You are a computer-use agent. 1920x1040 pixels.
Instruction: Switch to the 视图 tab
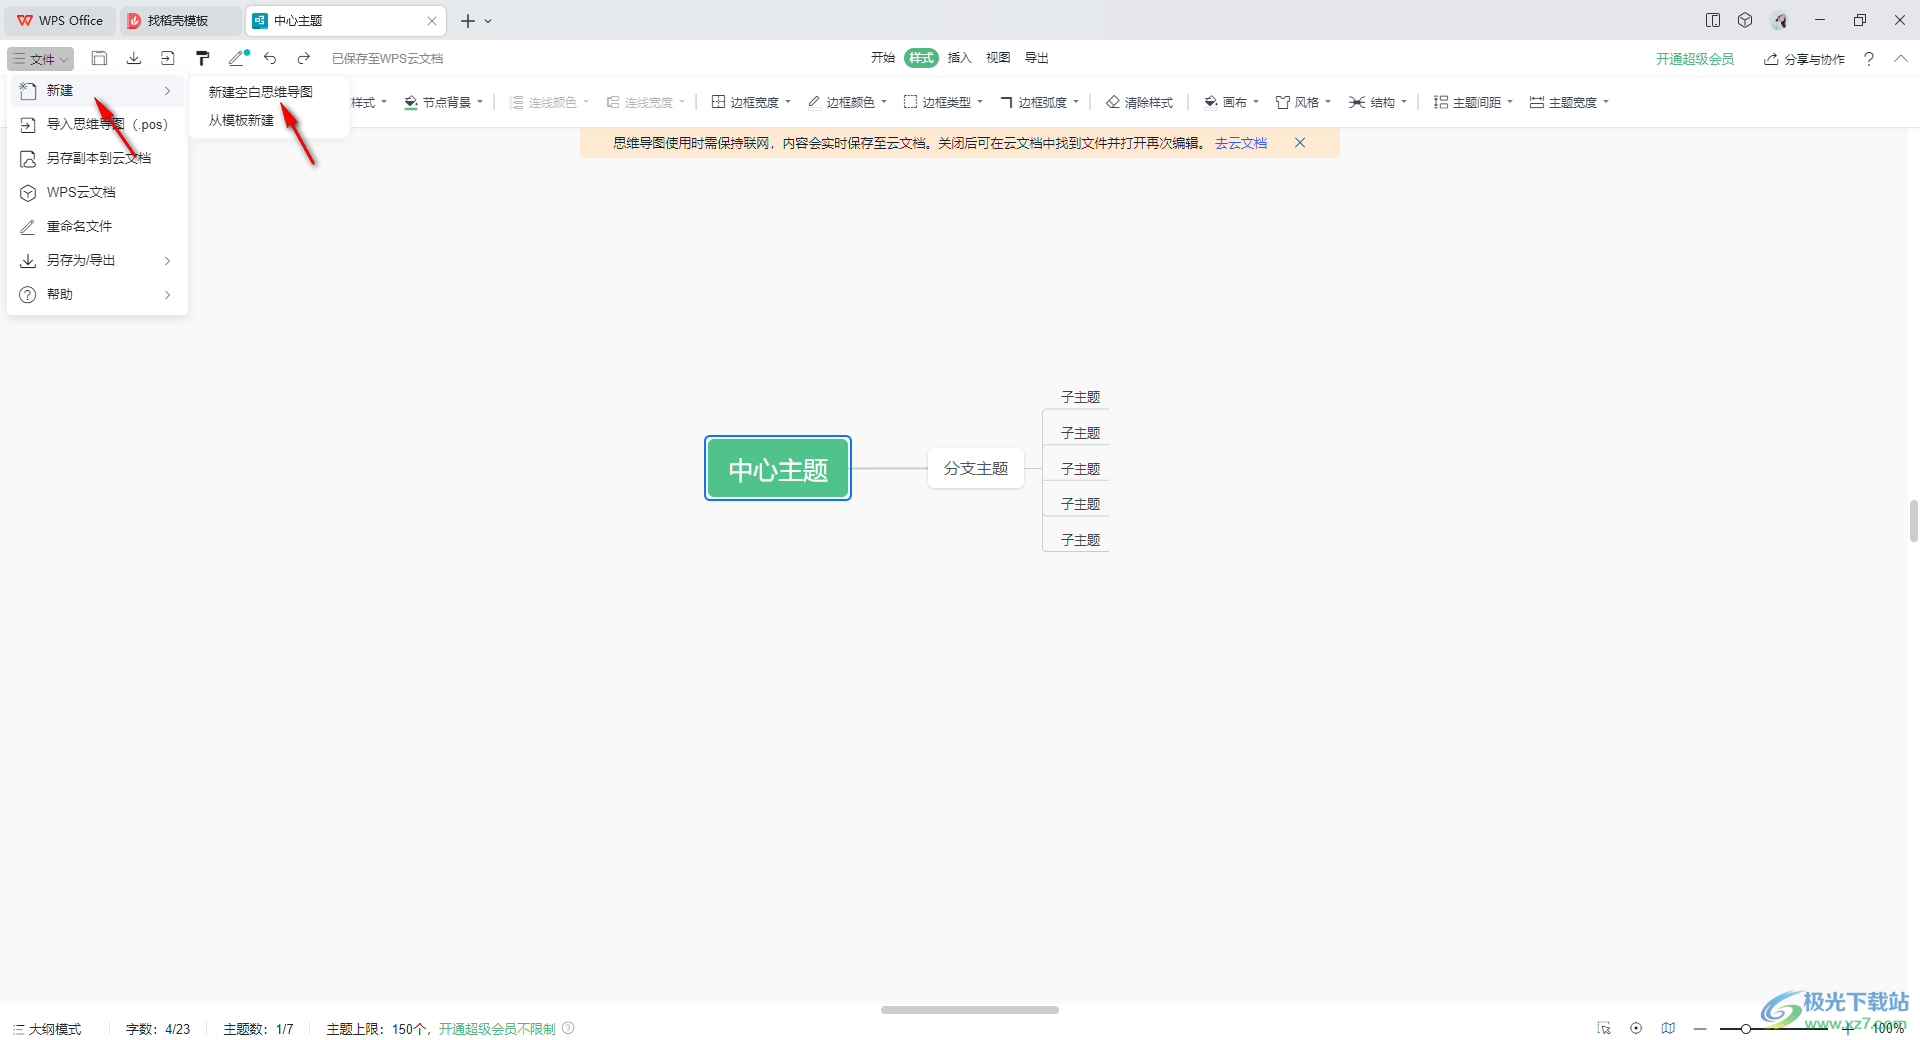998,58
